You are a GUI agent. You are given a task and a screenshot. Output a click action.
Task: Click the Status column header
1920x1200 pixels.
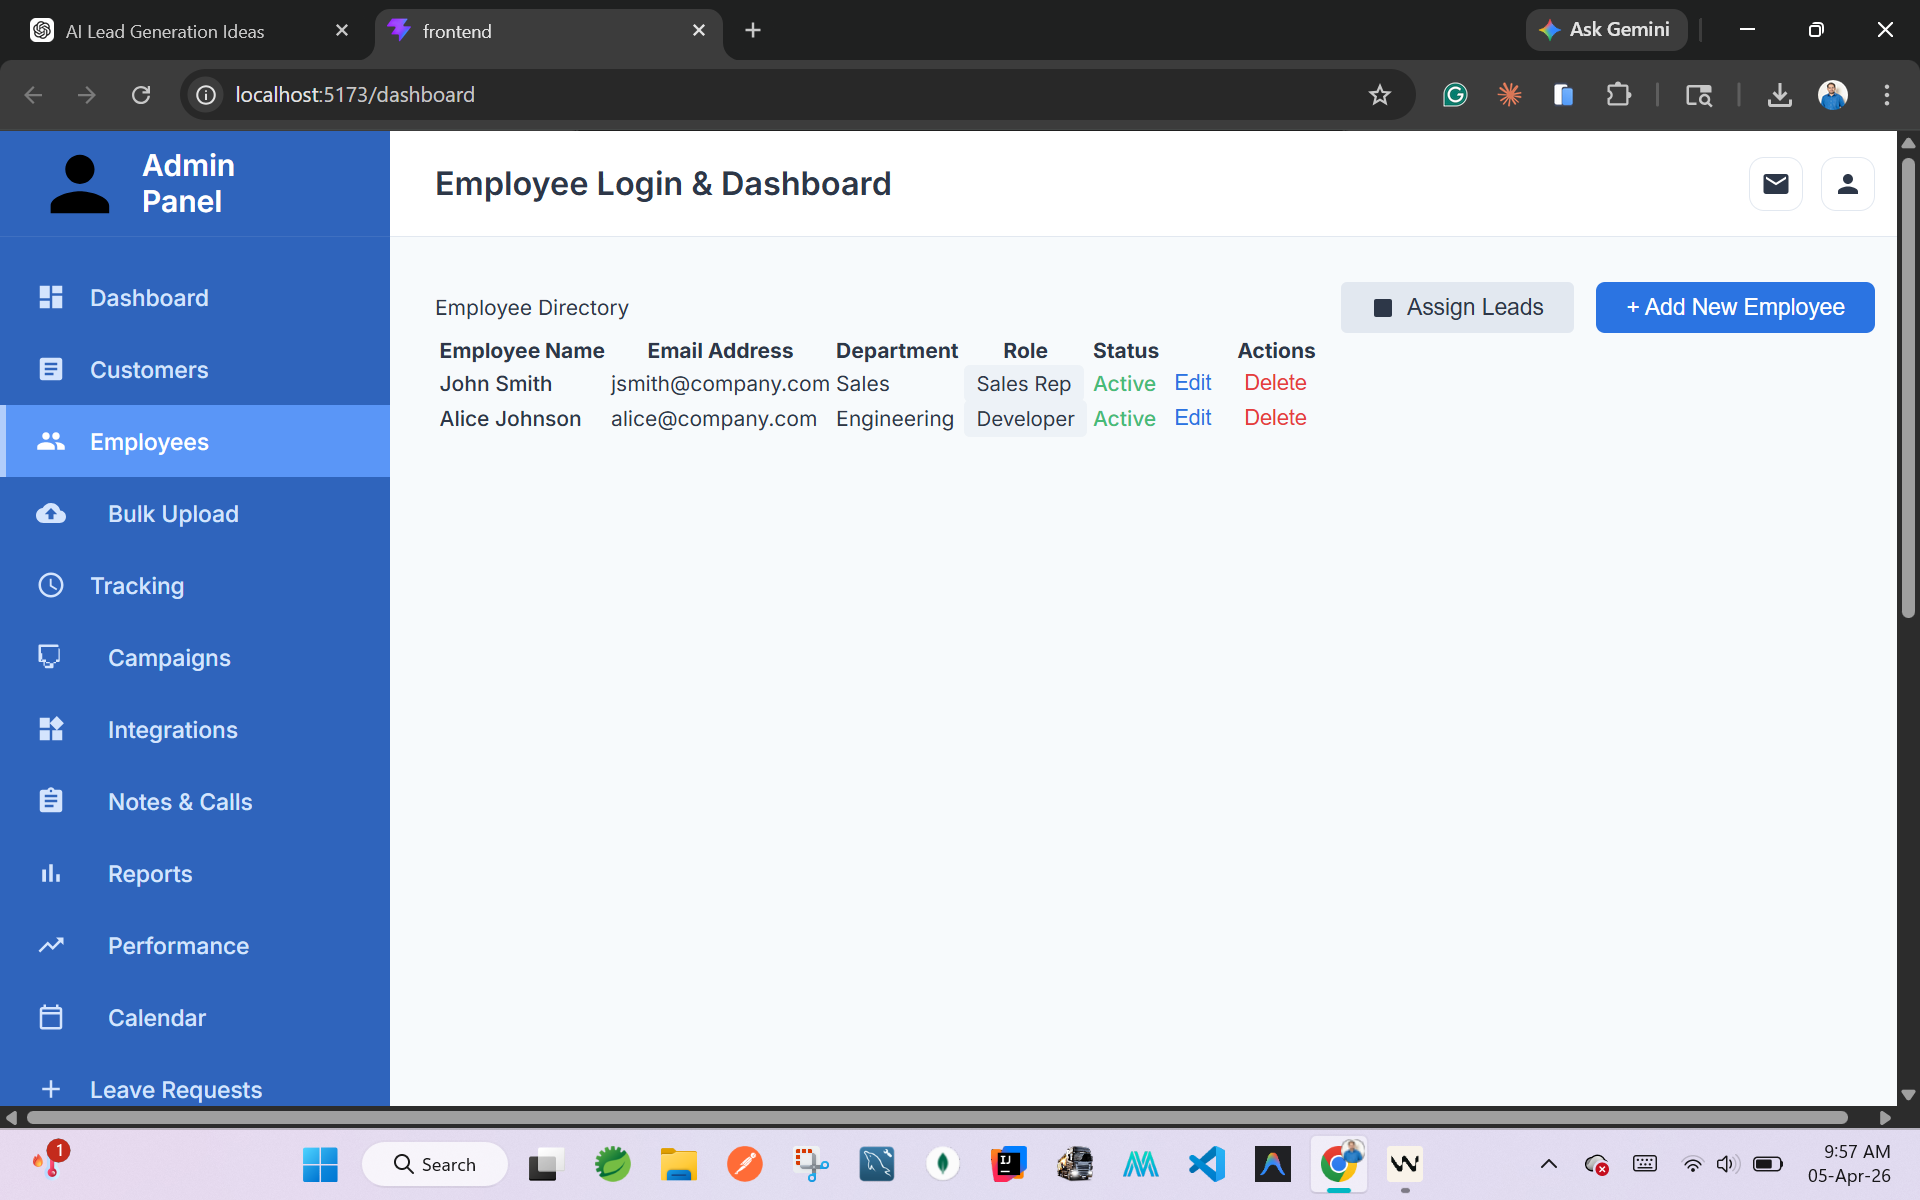tap(1125, 351)
